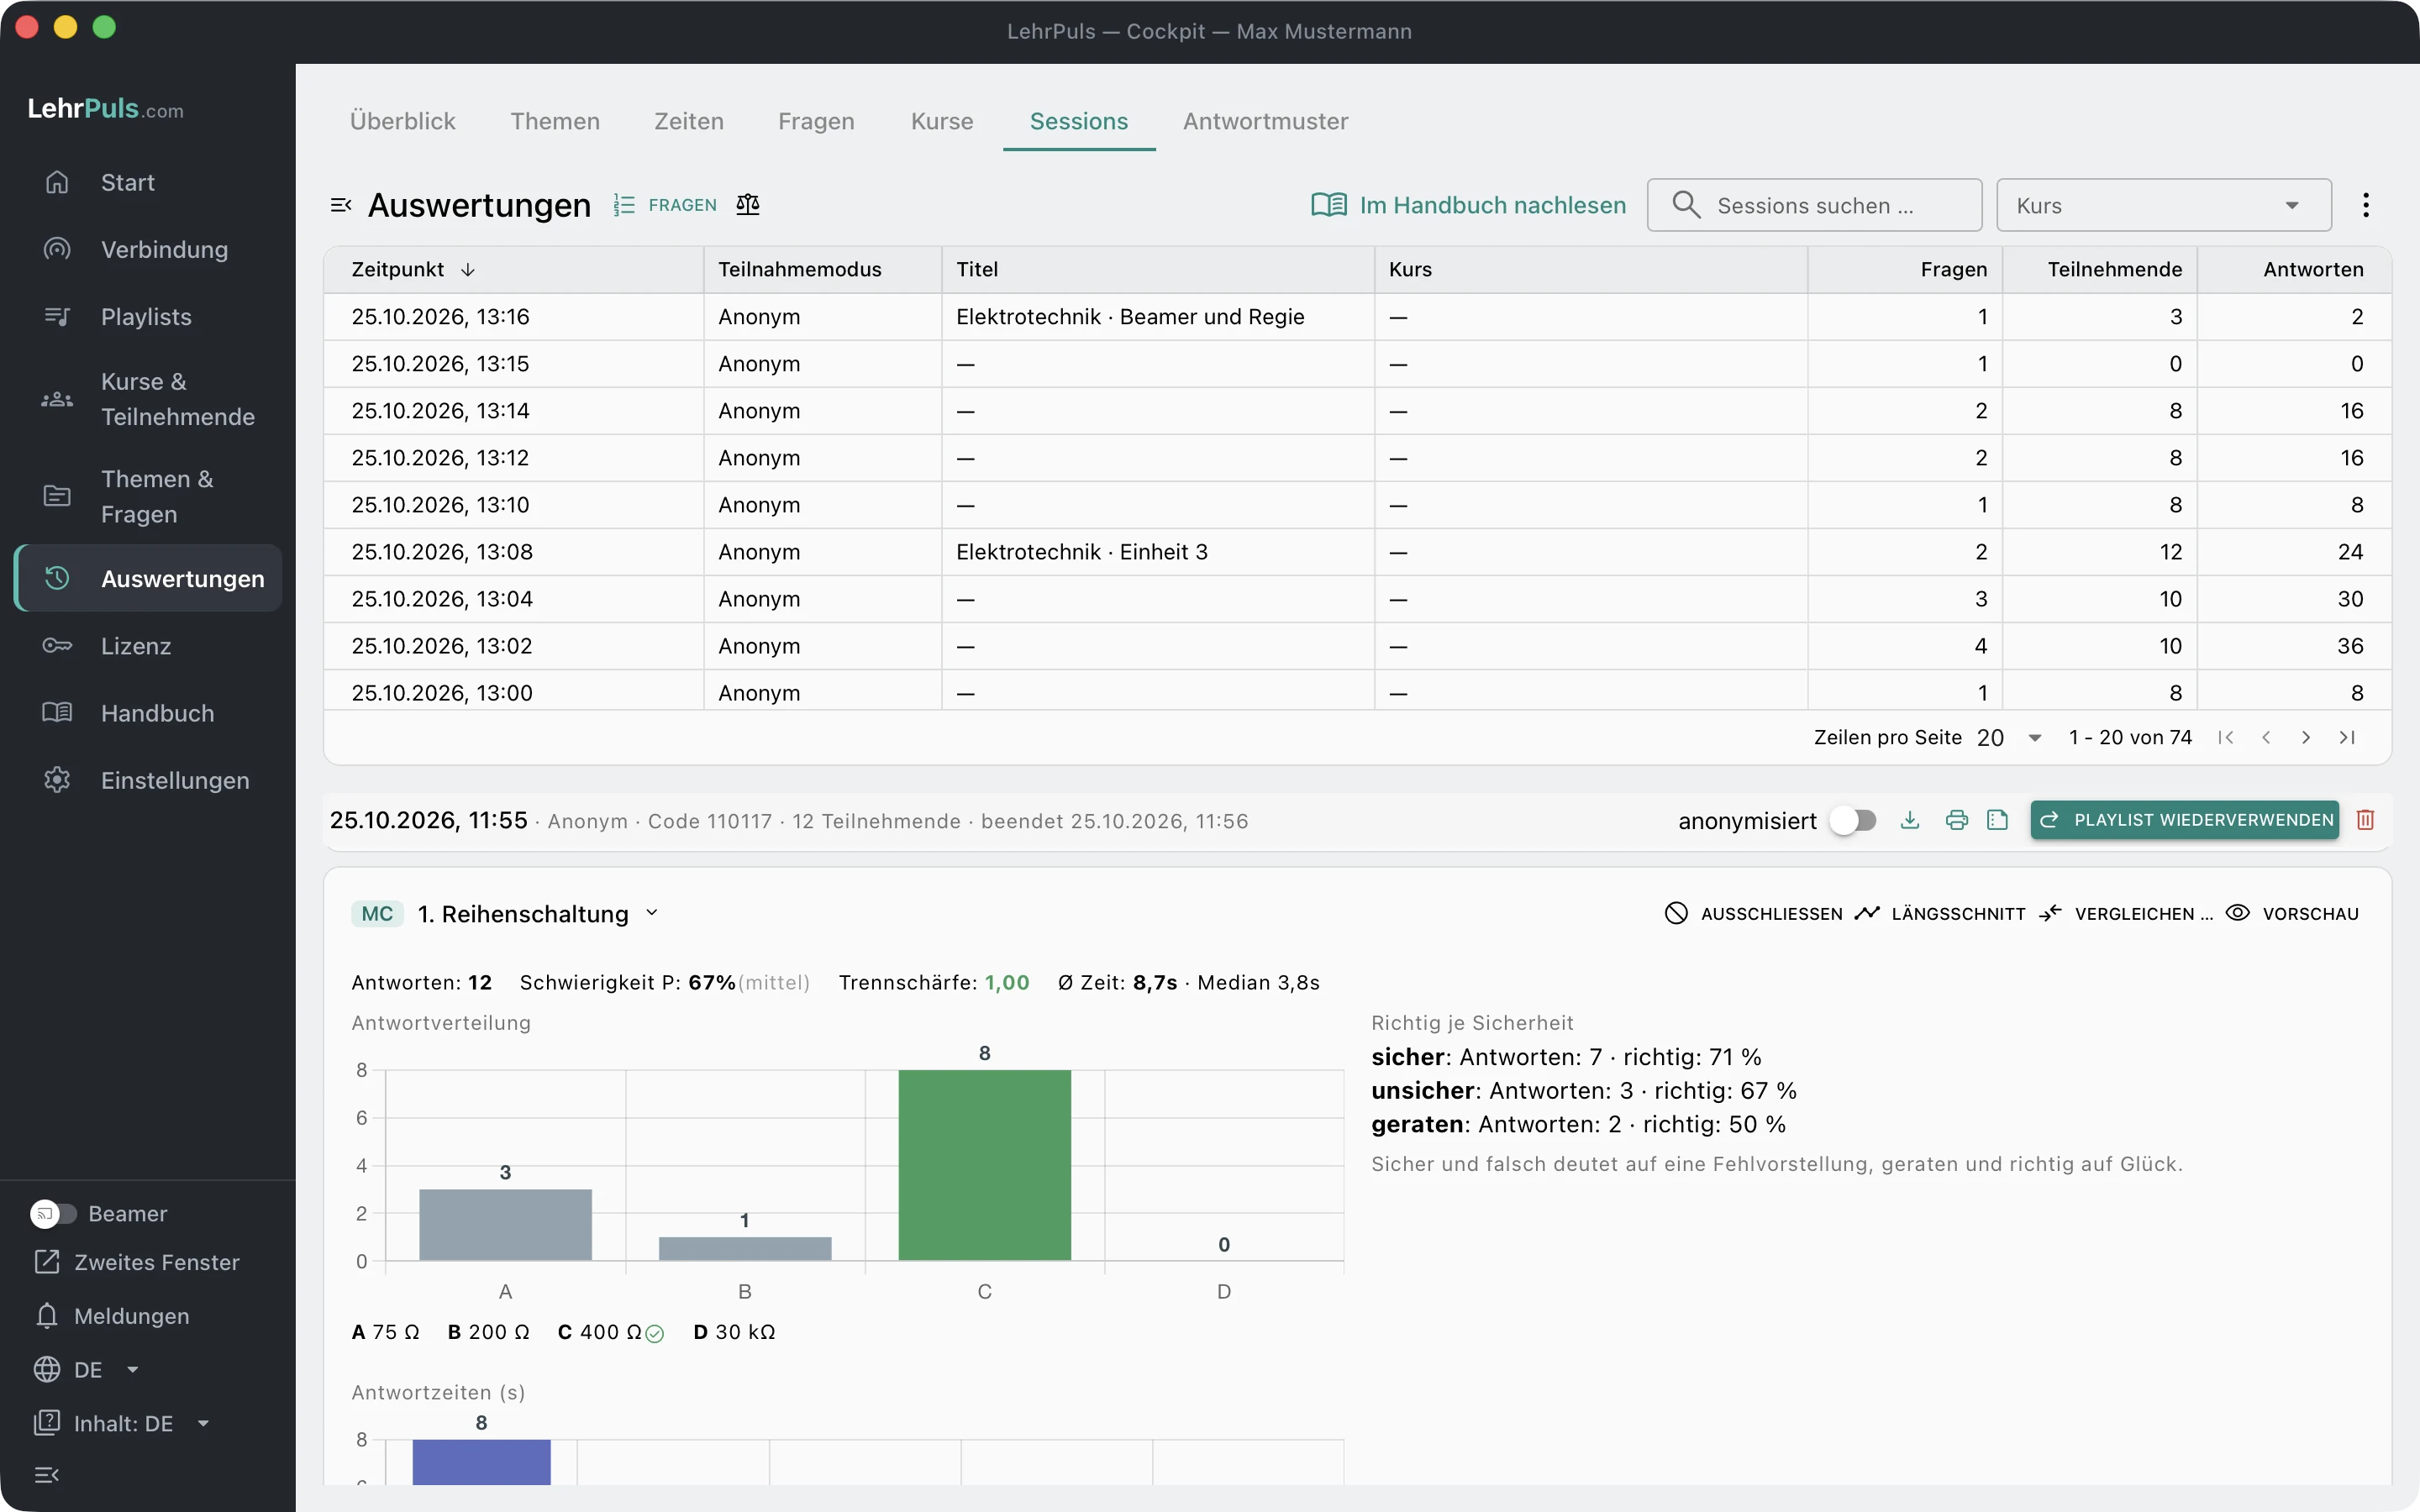Click PLAYLIST WIEDERVERWENDEN button

click(2184, 820)
